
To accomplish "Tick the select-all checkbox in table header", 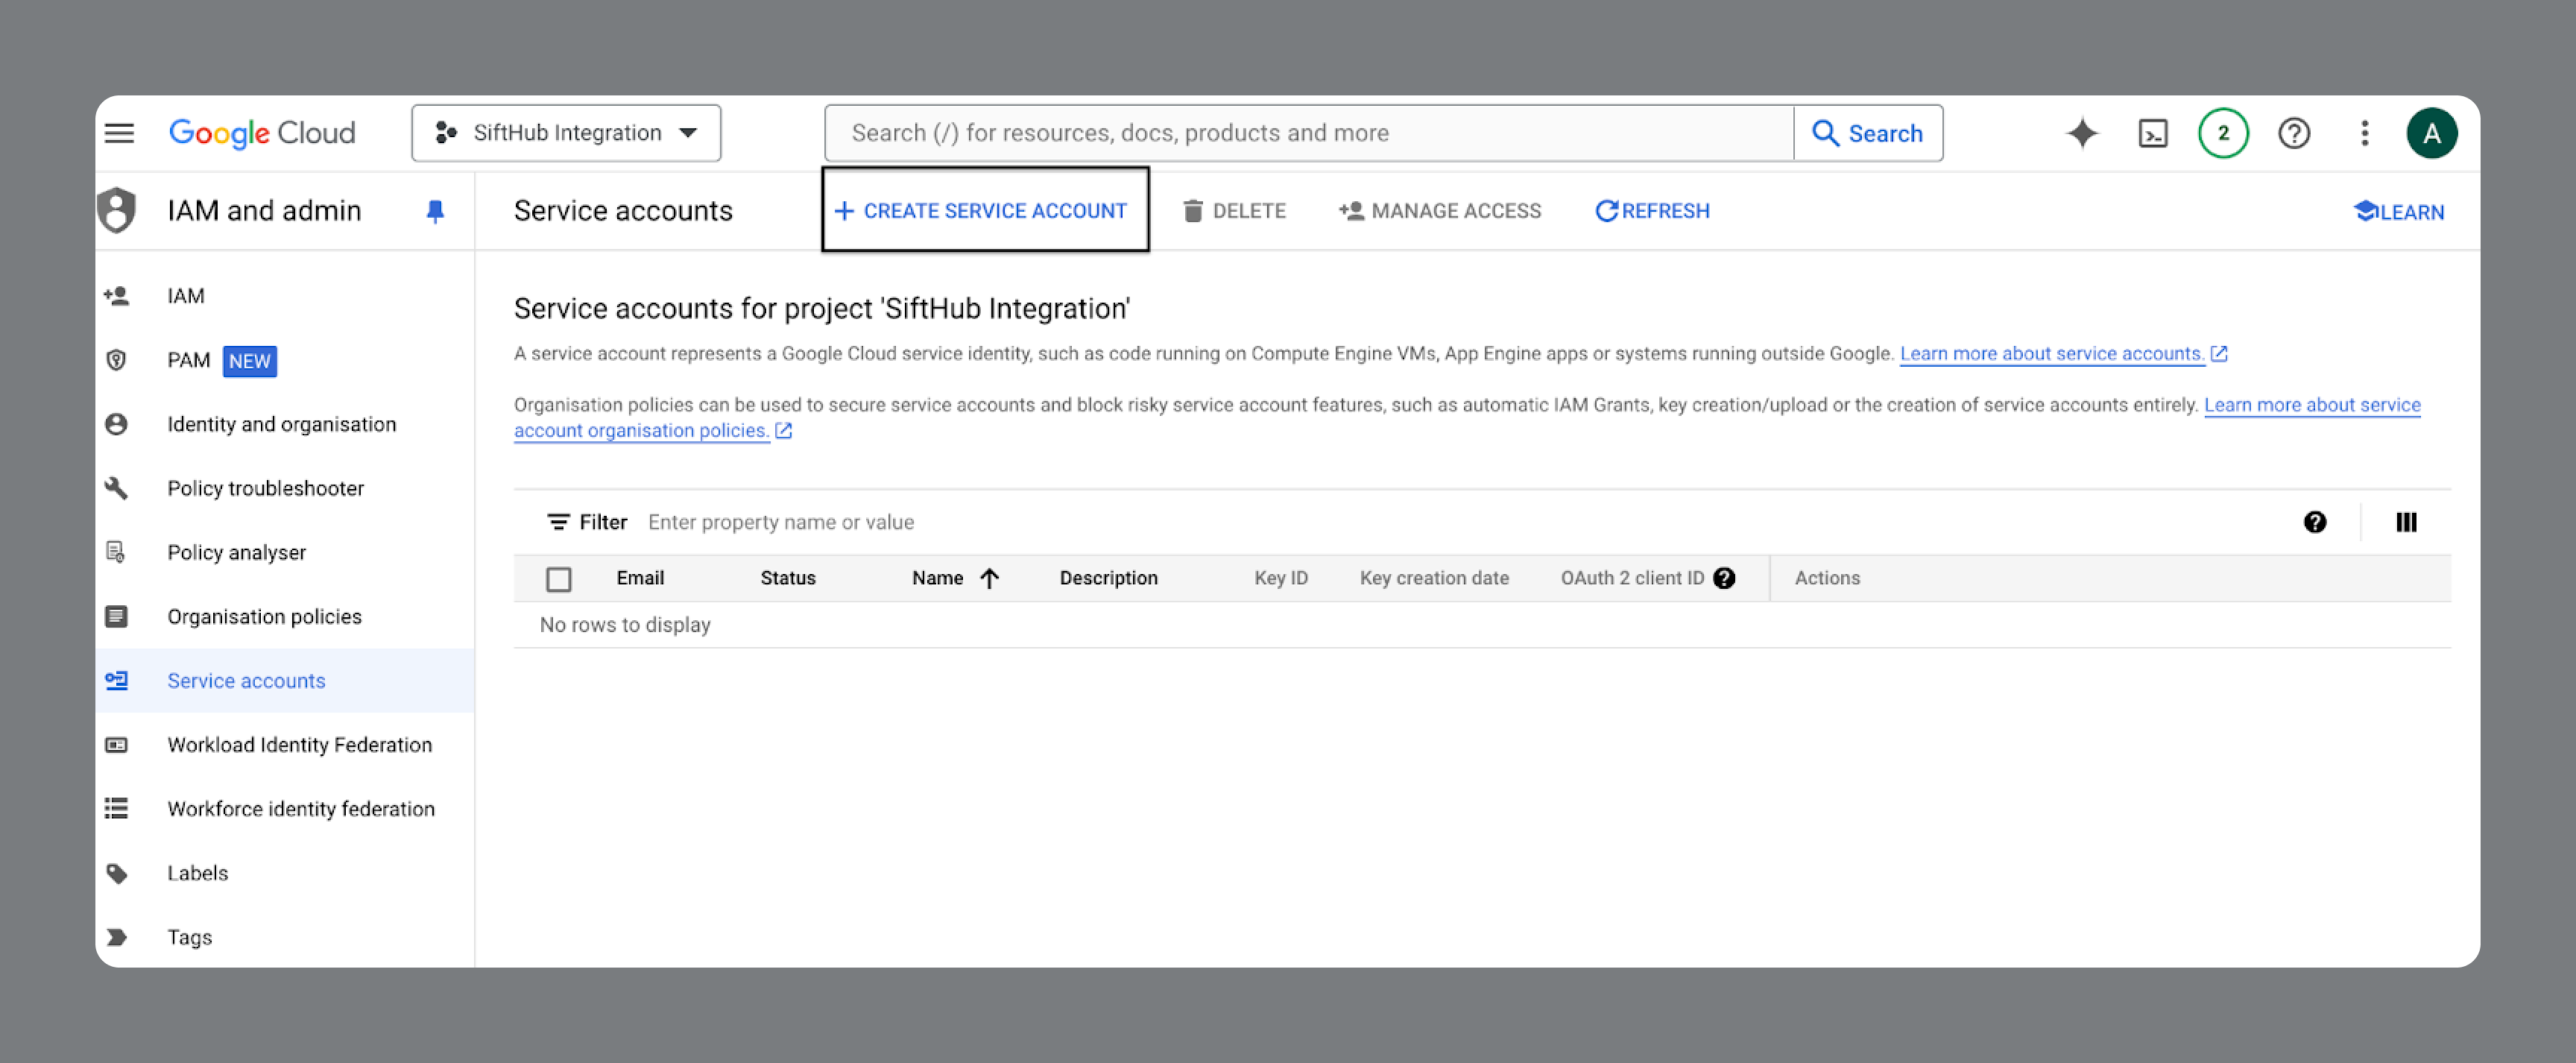I will point(558,579).
